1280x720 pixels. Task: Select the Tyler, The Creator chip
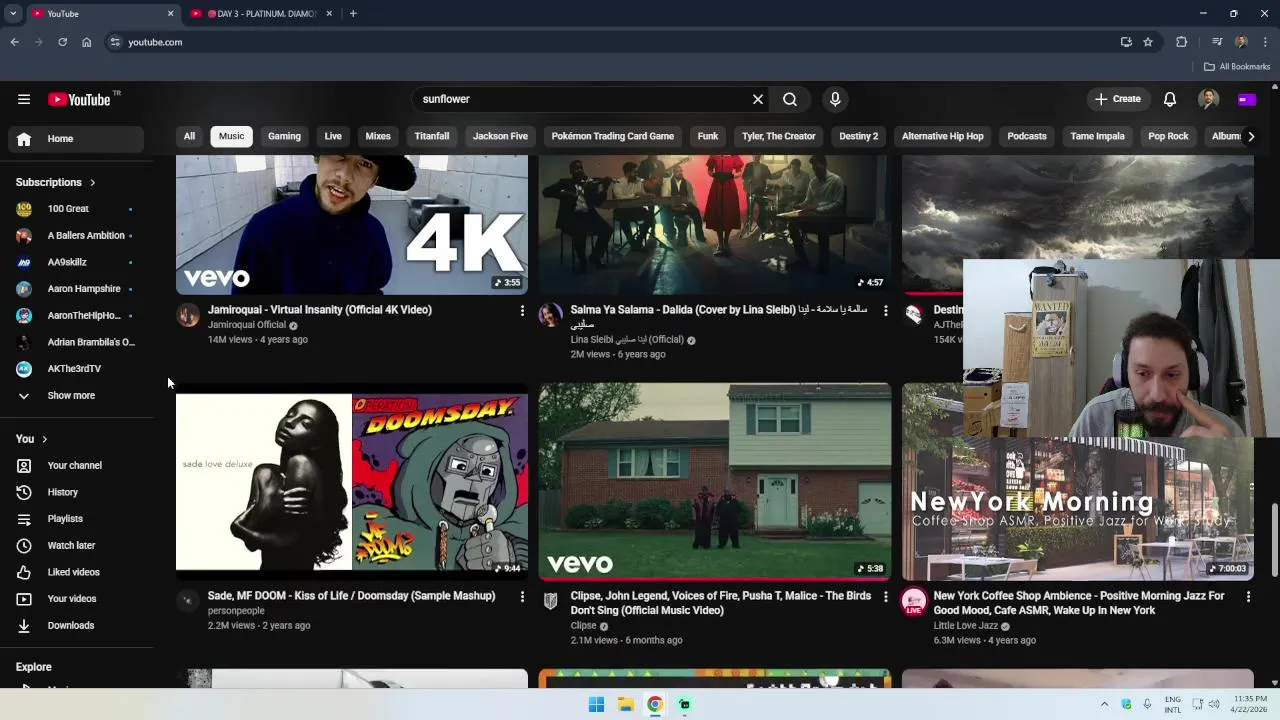(x=779, y=136)
